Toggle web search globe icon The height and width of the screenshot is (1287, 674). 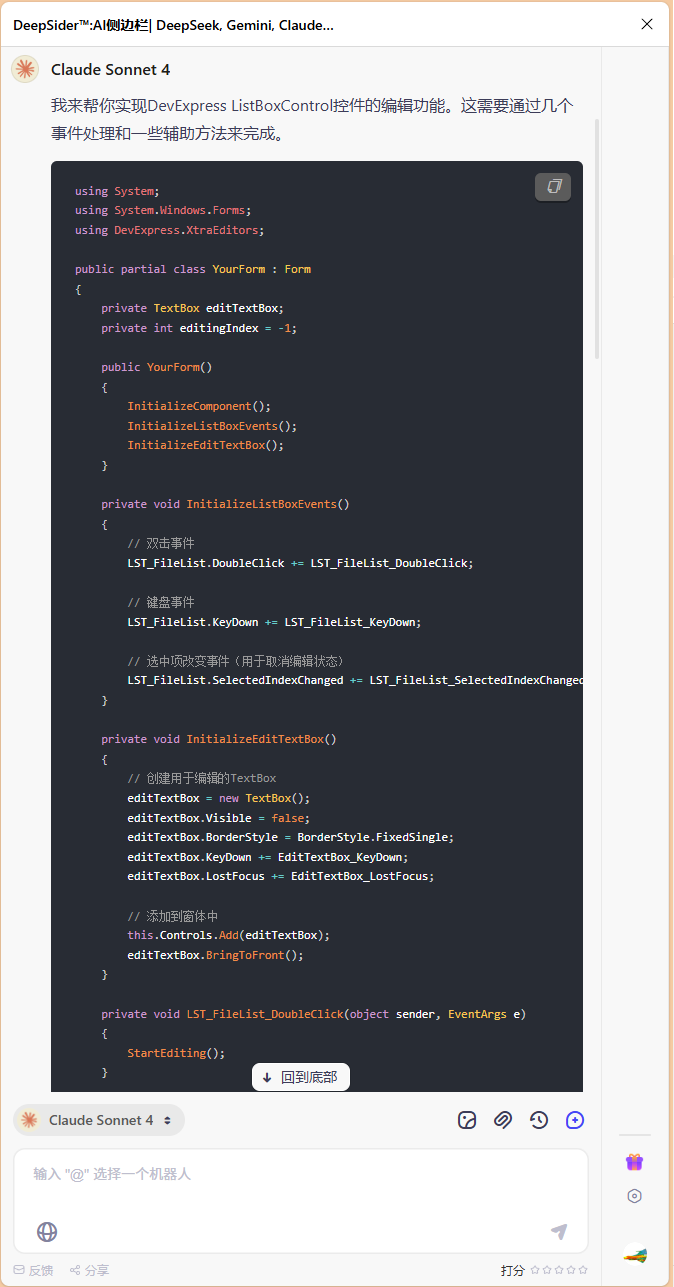coord(47,1232)
